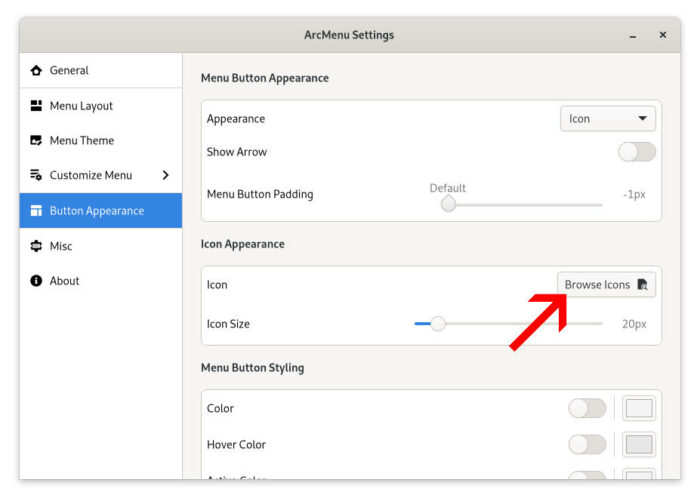The height and width of the screenshot is (501, 700).
Task: Click the Icon Size slider handle
Action: coord(438,324)
